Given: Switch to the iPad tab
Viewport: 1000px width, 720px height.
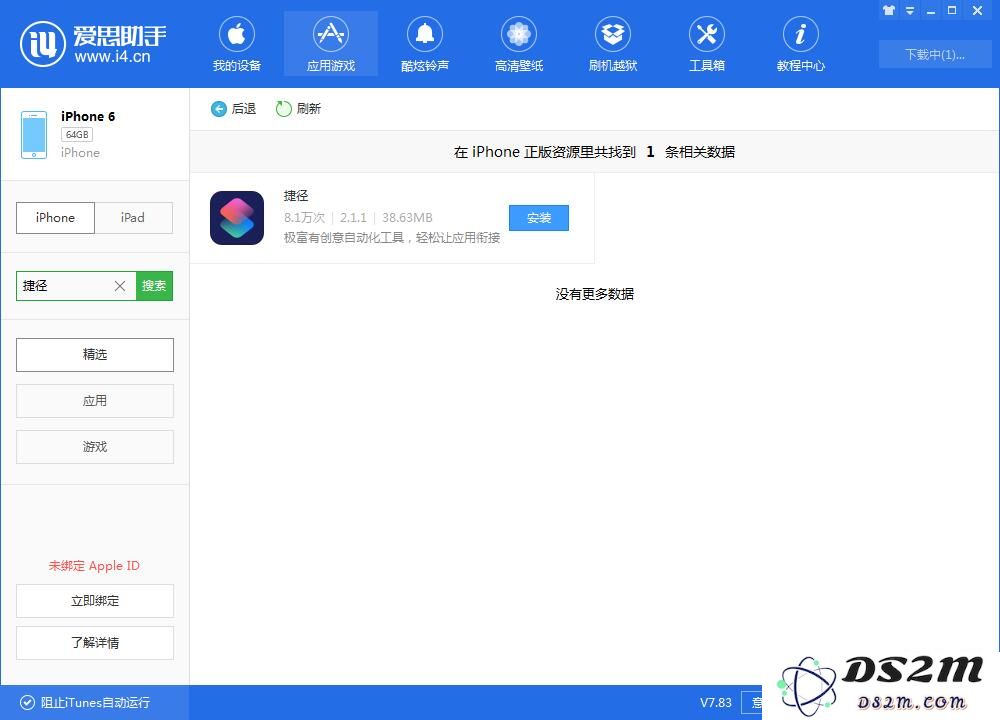Looking at the screenshot, I should (x=133, y=217).
